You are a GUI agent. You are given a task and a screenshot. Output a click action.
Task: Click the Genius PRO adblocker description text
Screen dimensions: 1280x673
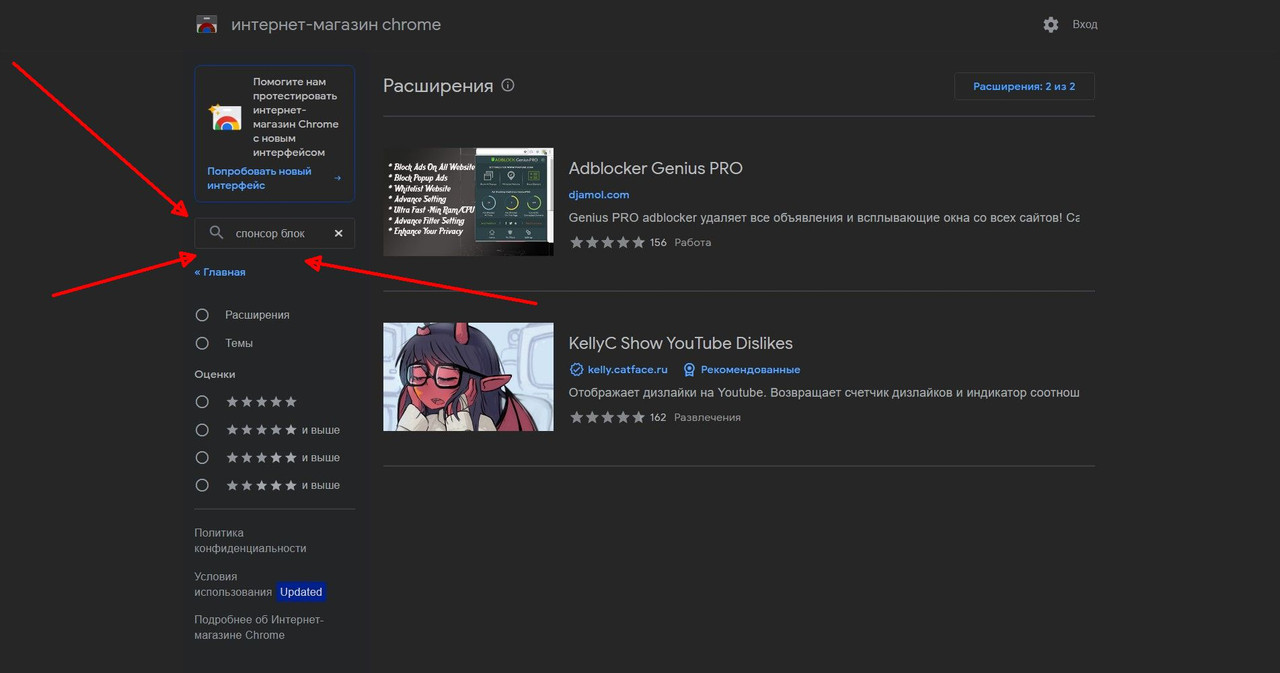(824, 217)
